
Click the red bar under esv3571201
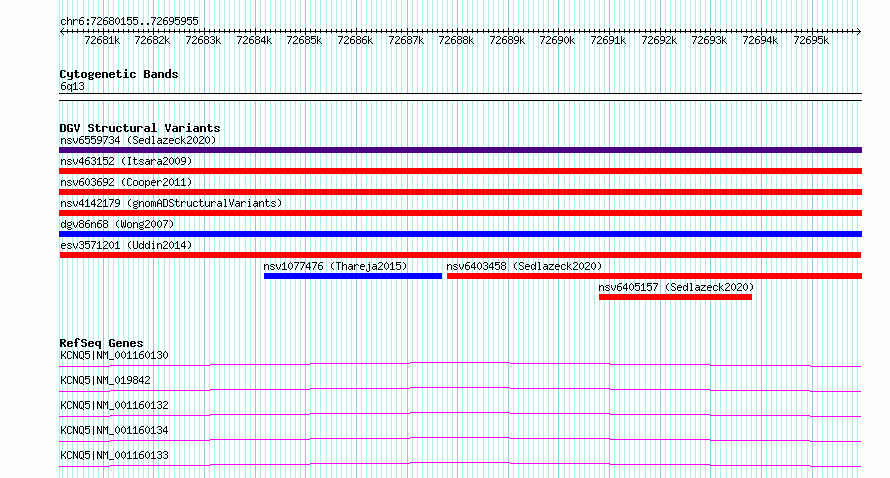460,255
